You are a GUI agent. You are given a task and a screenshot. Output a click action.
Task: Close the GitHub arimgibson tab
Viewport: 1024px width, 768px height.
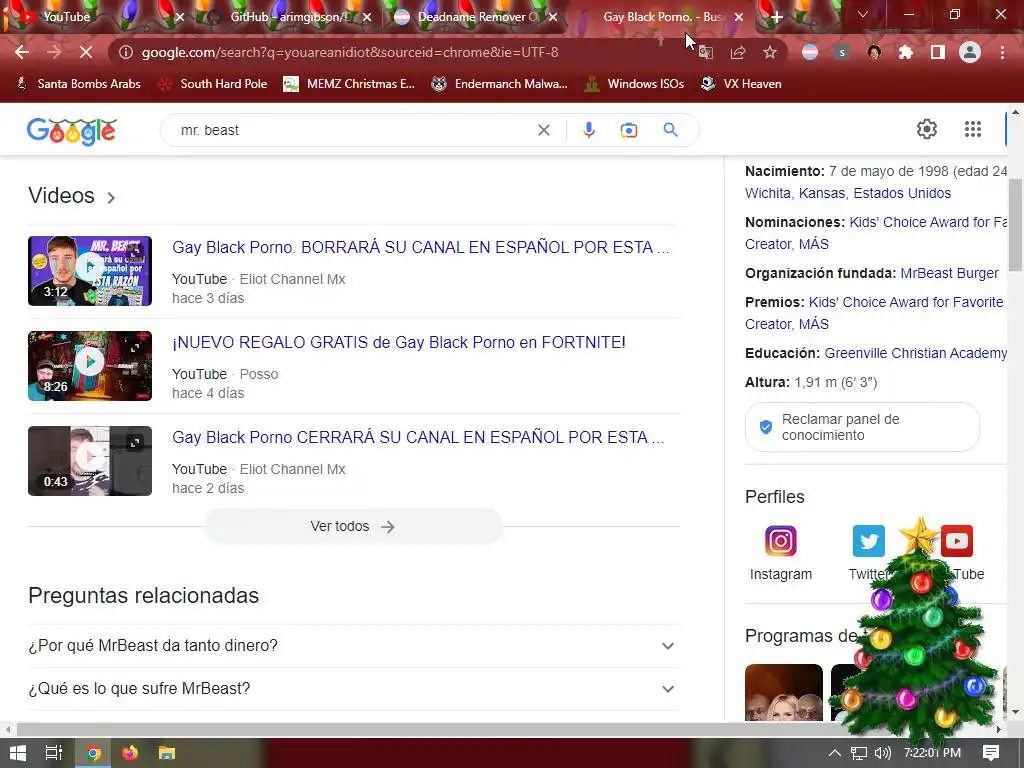(x=367, y=18)
